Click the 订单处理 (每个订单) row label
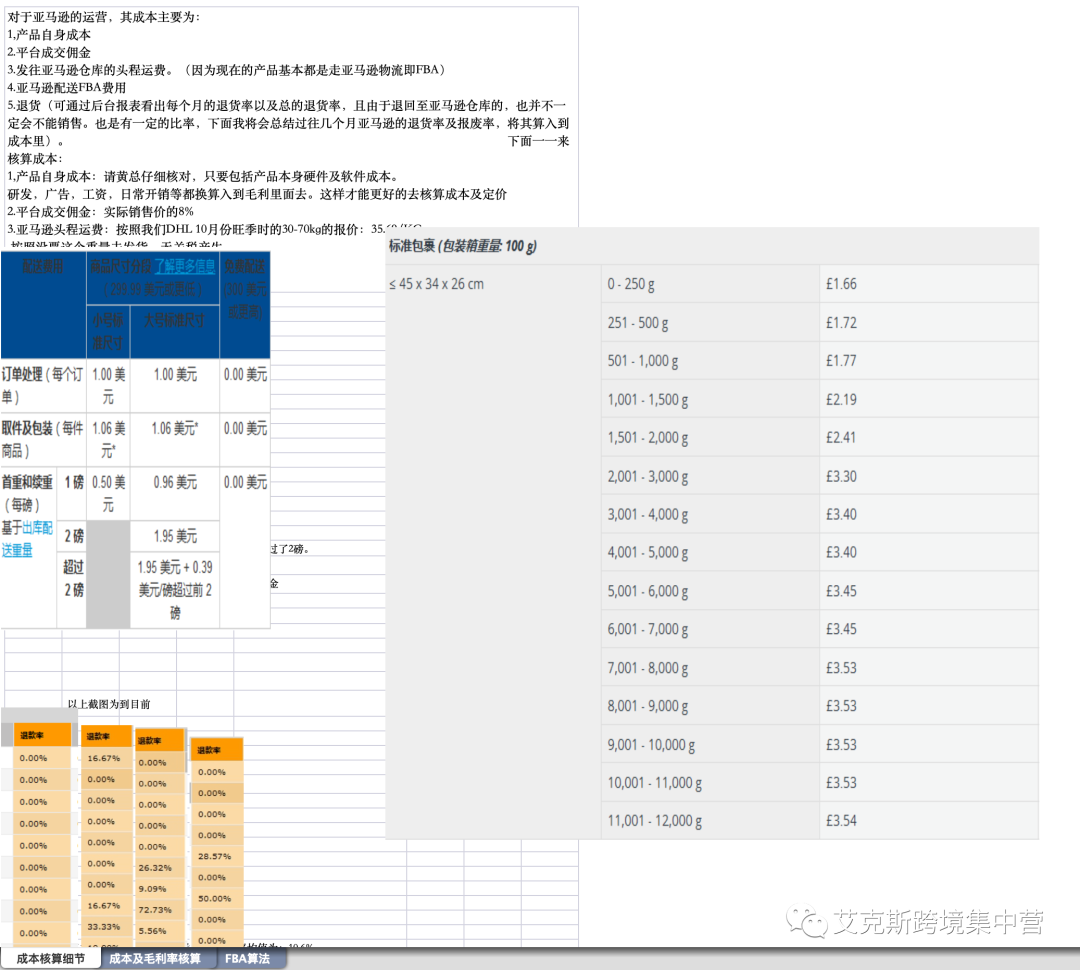The image size is (1080, 970). pyautogui.click(x=42, y=385)
